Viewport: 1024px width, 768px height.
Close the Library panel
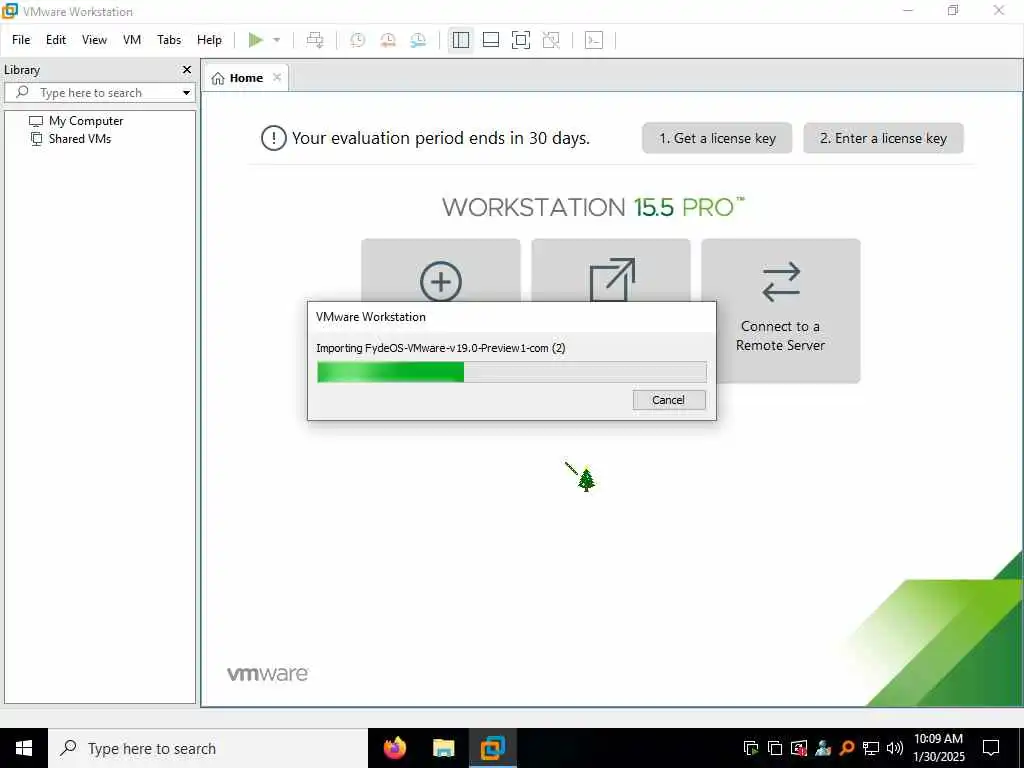coord(187,69)
